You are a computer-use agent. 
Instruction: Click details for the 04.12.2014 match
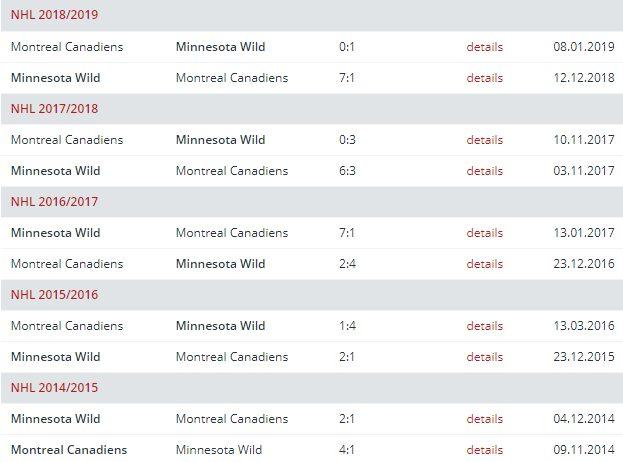tap(484, 419)
